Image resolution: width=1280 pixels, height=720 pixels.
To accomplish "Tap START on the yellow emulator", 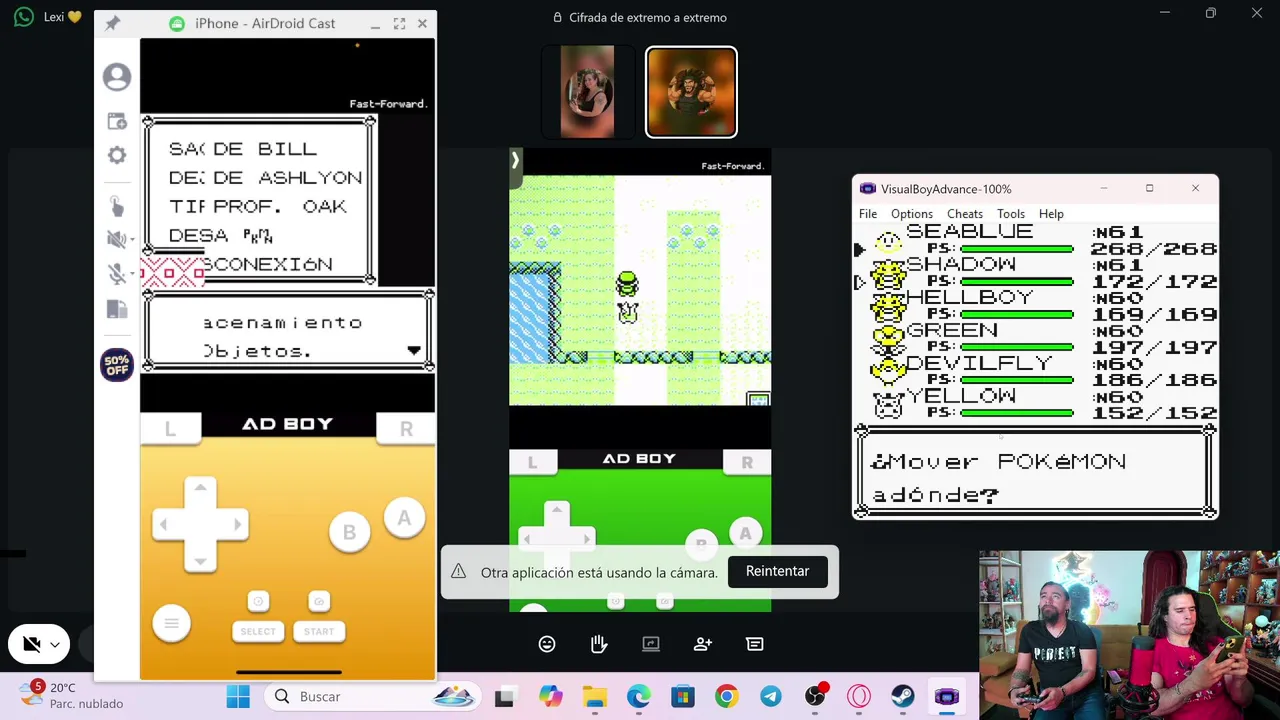I will [319, 631].
